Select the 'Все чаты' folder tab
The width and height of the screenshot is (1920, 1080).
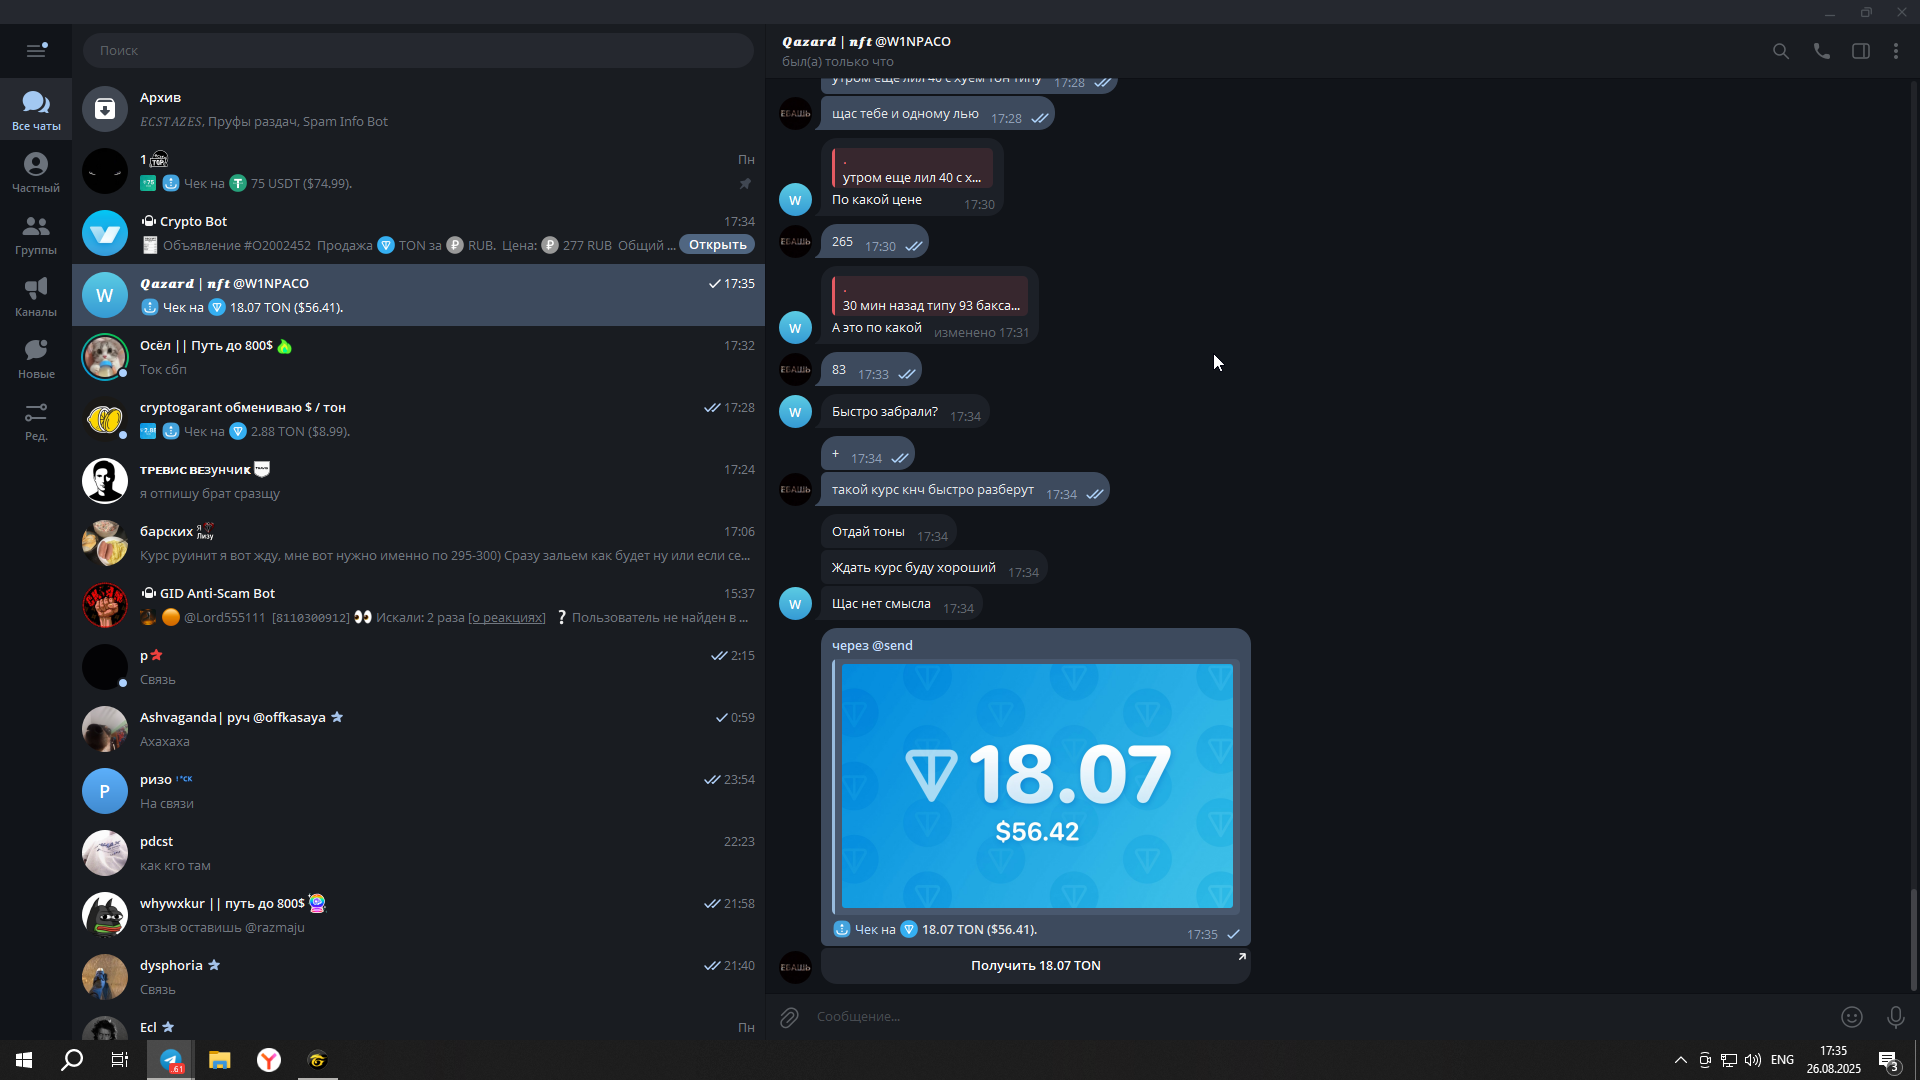point(36,110)
